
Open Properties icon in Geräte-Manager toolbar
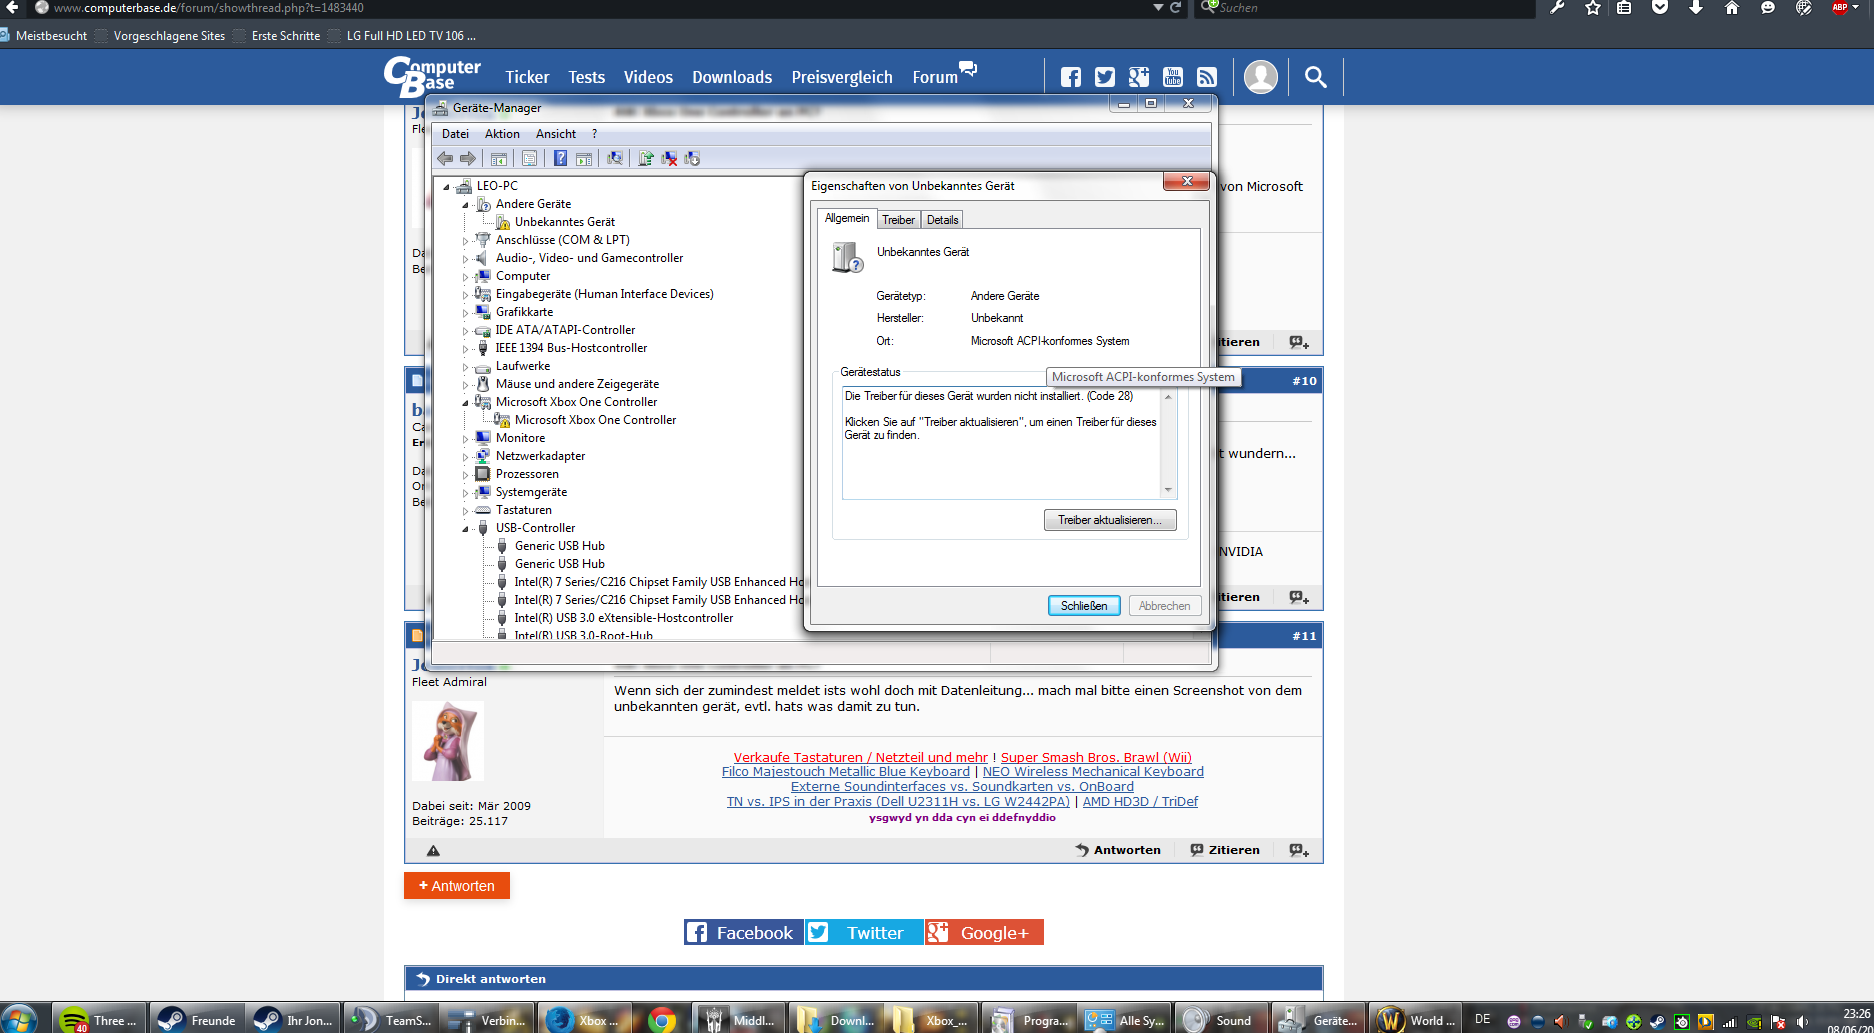click(530, 158)
